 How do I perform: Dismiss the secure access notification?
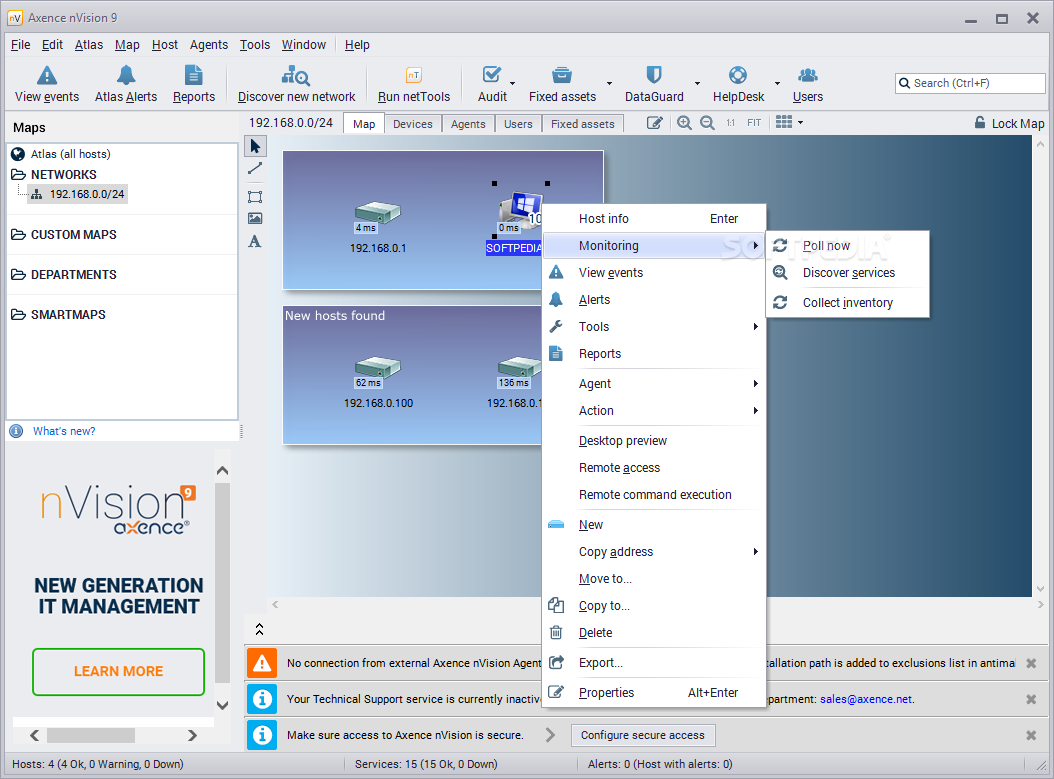1030,735
